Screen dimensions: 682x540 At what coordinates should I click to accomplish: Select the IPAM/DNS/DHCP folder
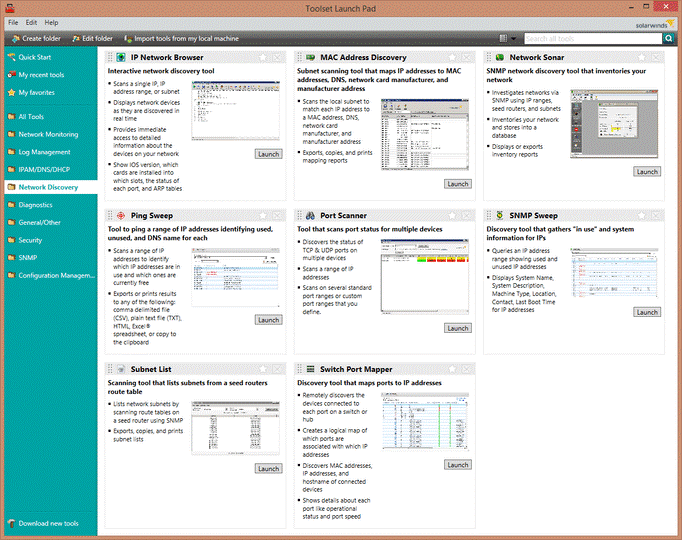tap(51, 170)
